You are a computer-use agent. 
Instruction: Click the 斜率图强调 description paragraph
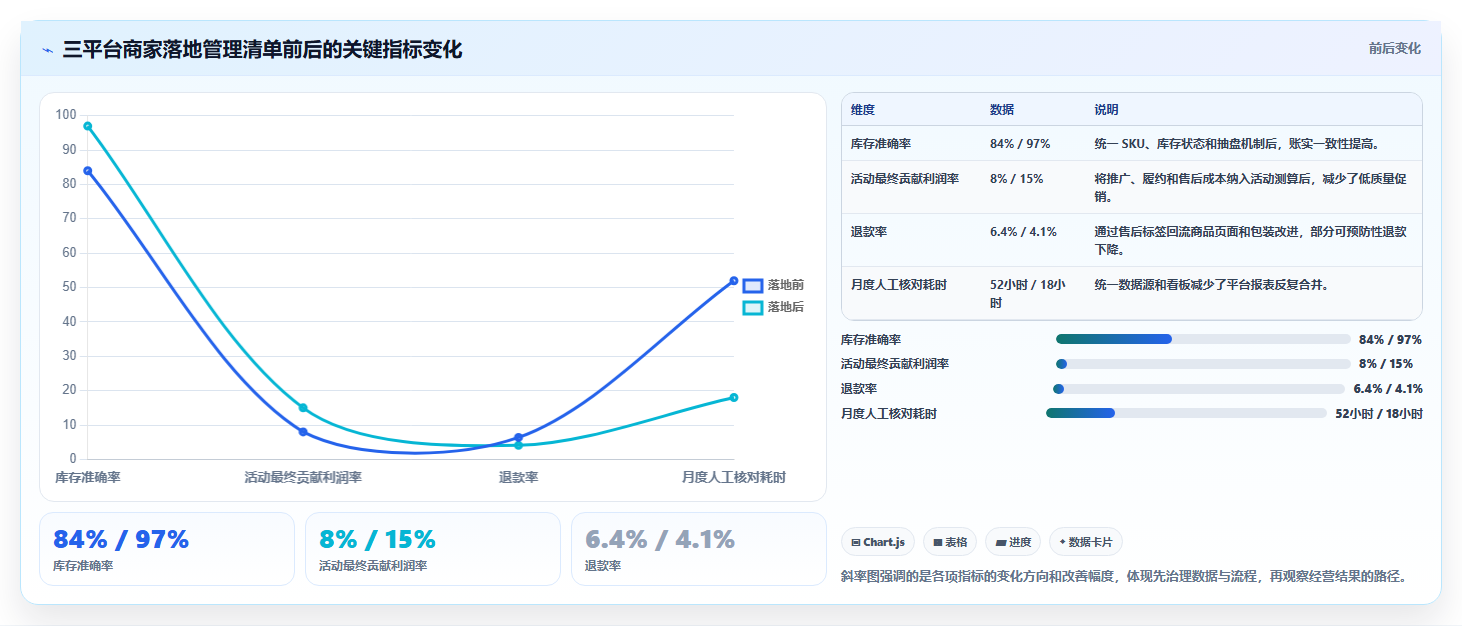click(1125, 577)
